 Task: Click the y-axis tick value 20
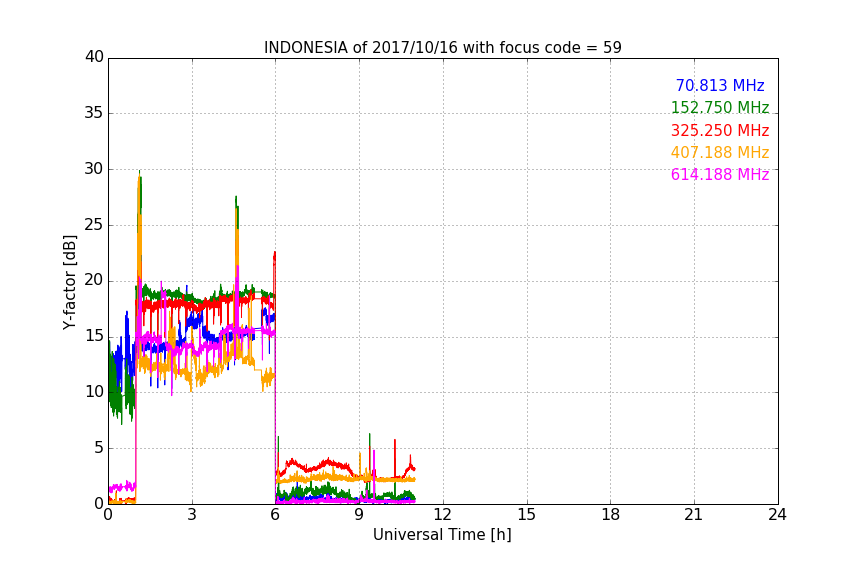click(x=94, y=280)
